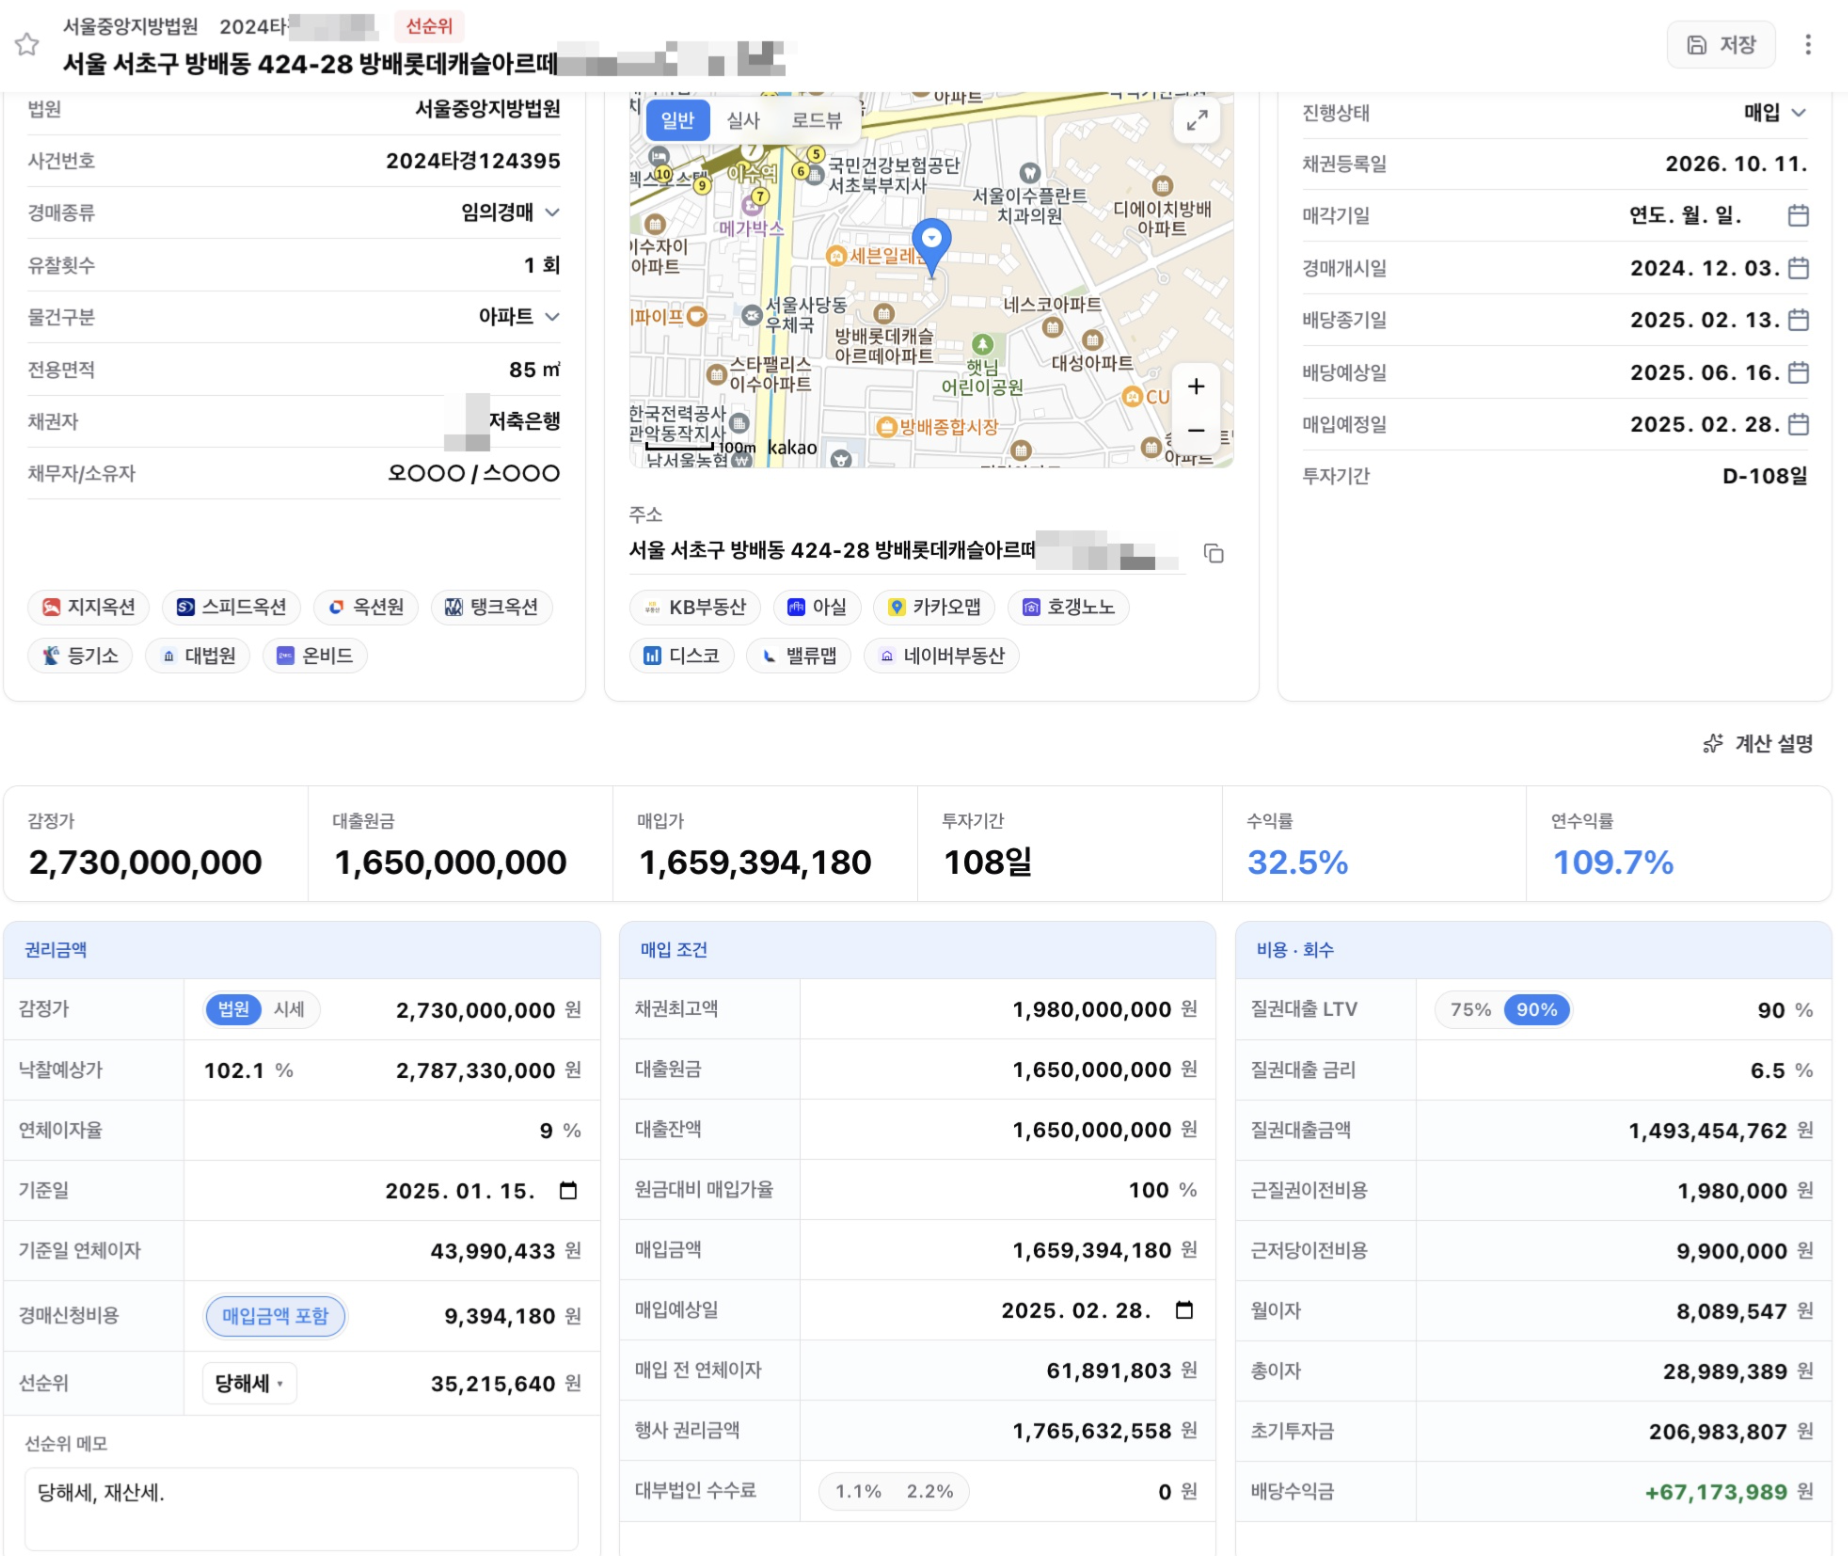
Task: Switch map to 실사 satellite view
Action: (x=742, y=121)
